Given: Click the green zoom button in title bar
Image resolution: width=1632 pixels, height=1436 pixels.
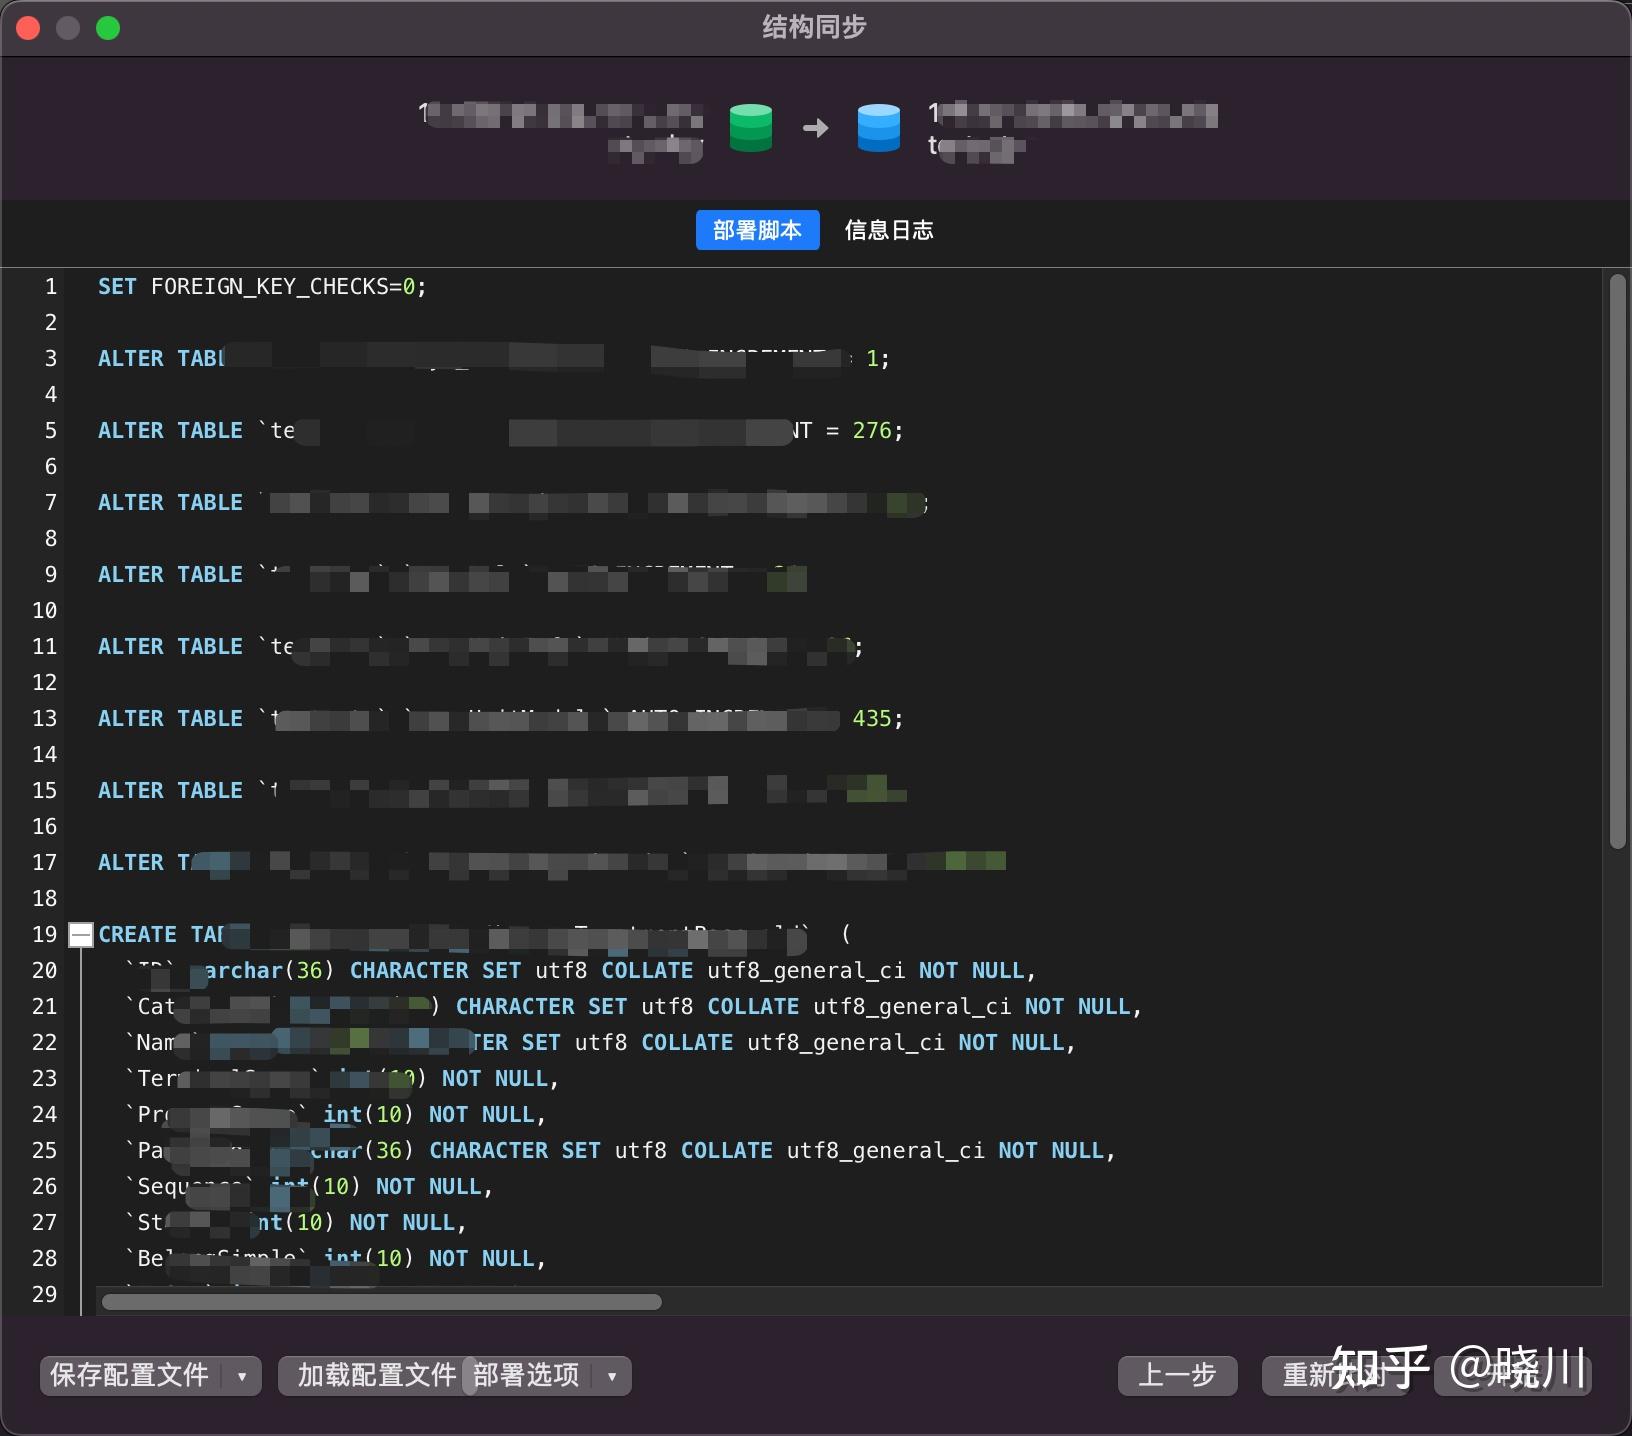Looking at the screenshot, I should [x=108, y=28].
